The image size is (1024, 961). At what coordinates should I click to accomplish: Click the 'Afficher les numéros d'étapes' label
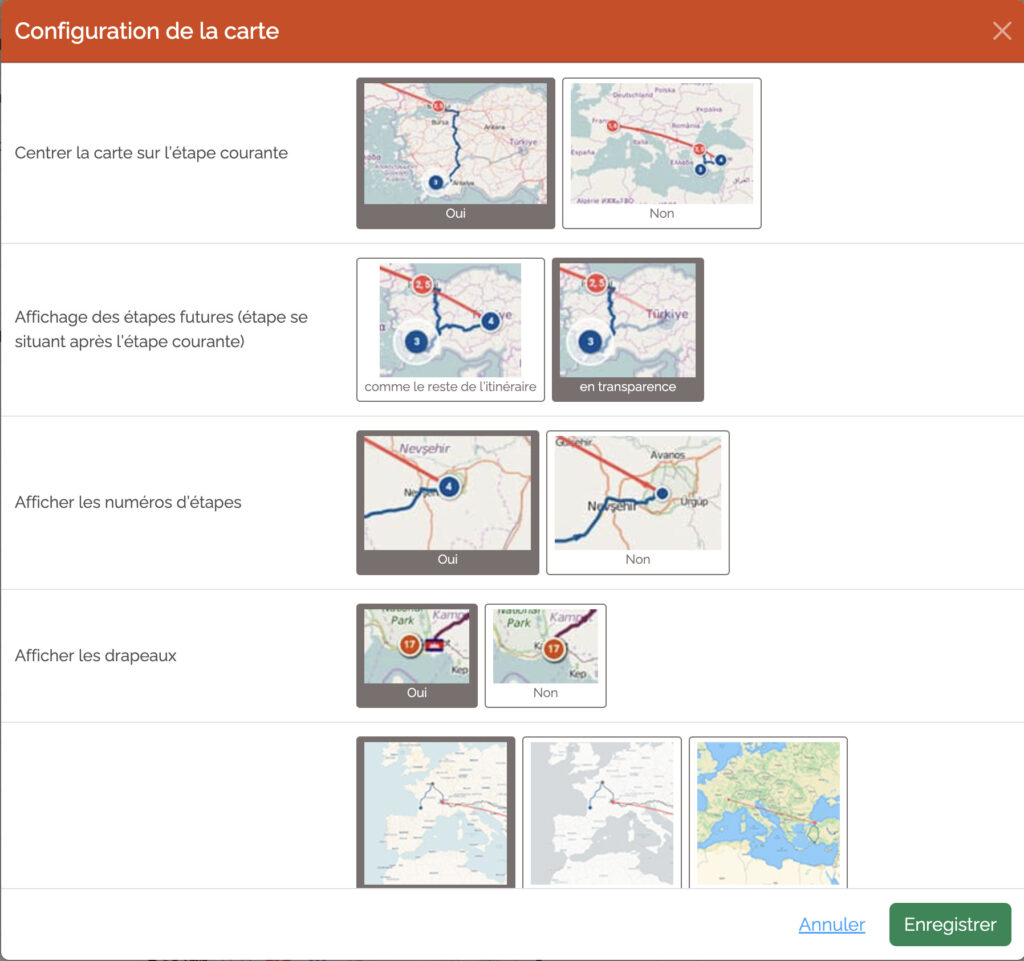[128, 502]
